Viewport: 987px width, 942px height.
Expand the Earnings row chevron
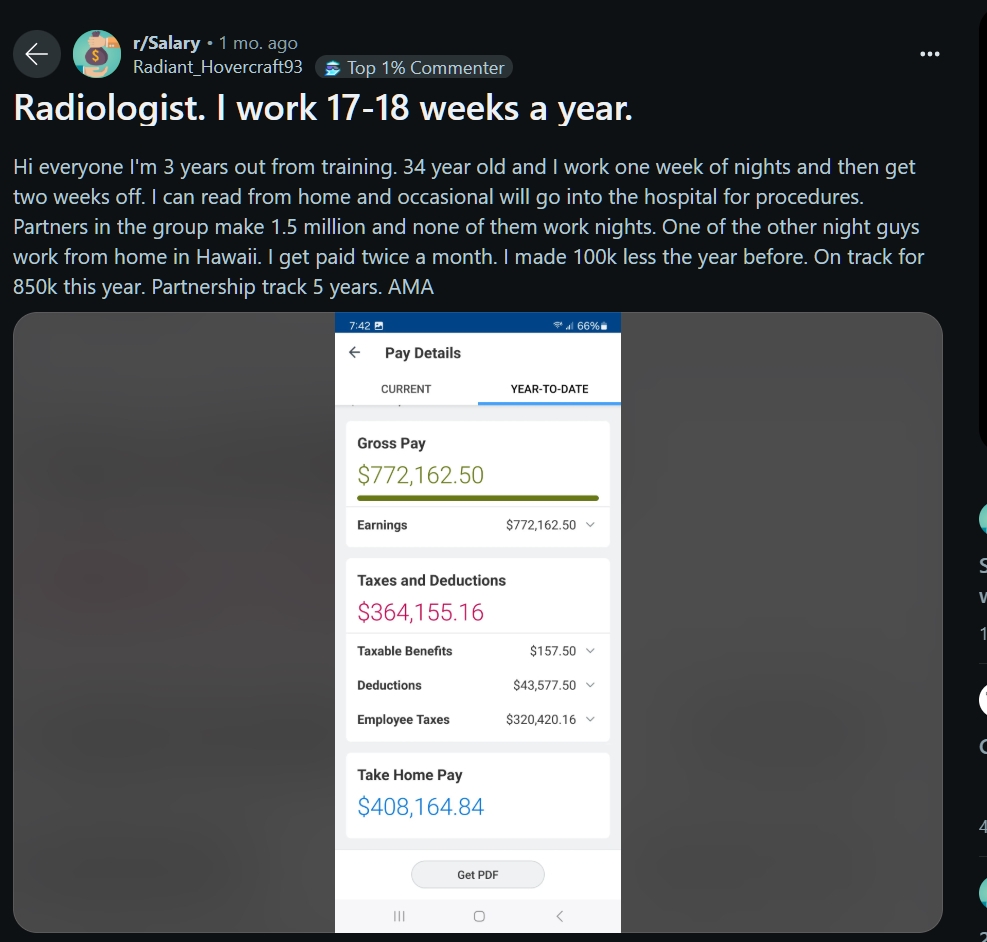click(x=590, y=524)
